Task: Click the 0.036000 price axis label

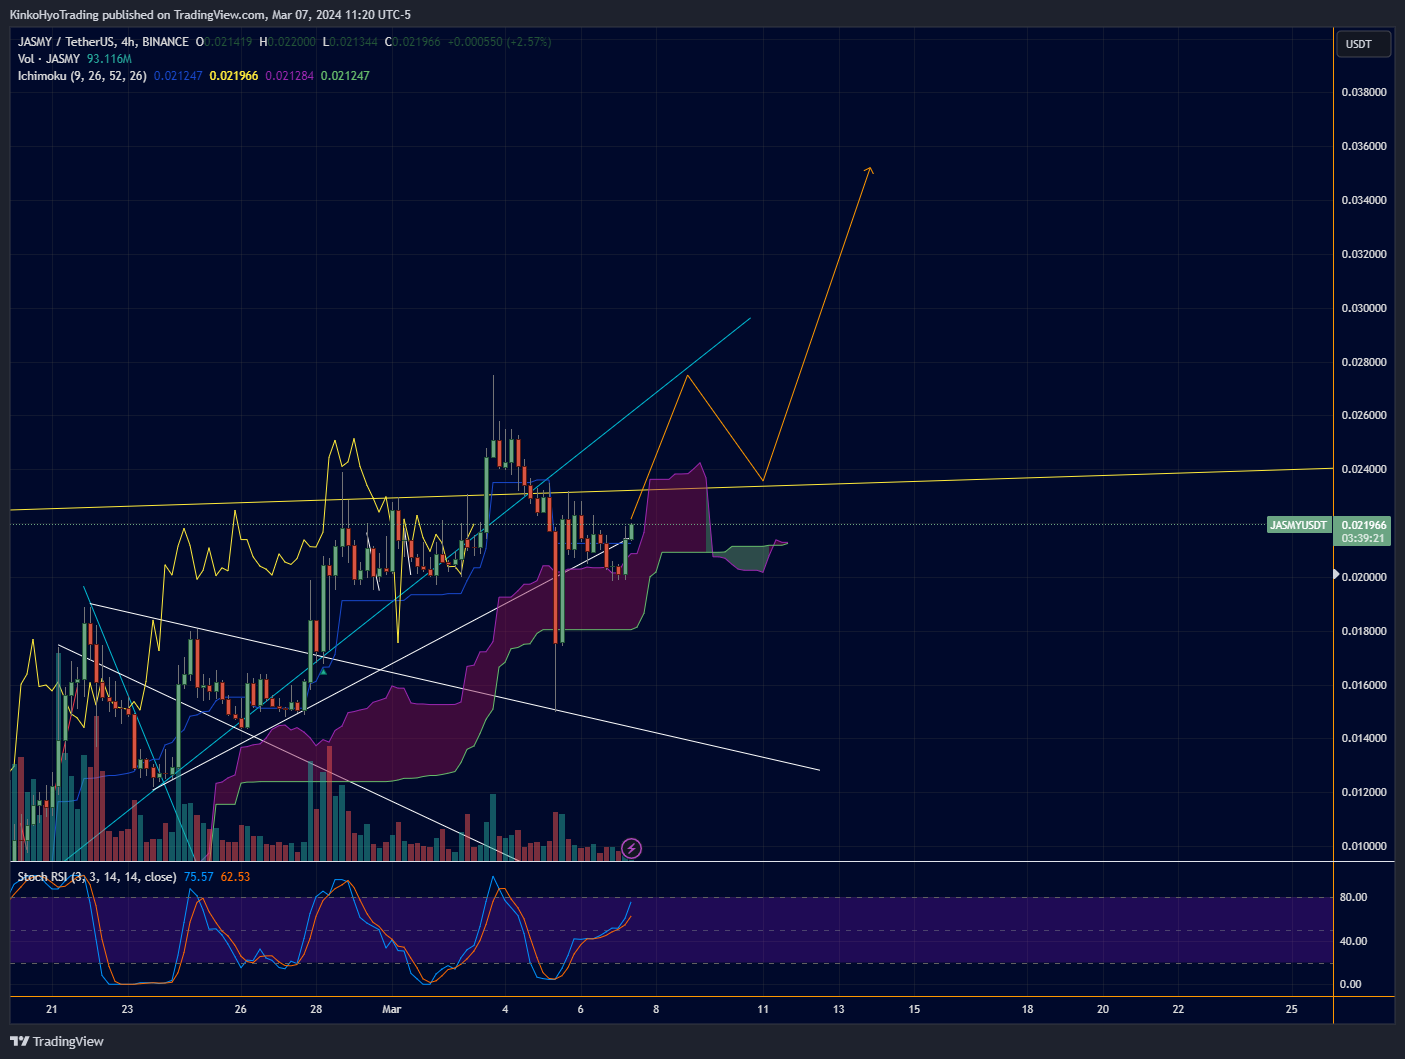Action: (1364, 146)
